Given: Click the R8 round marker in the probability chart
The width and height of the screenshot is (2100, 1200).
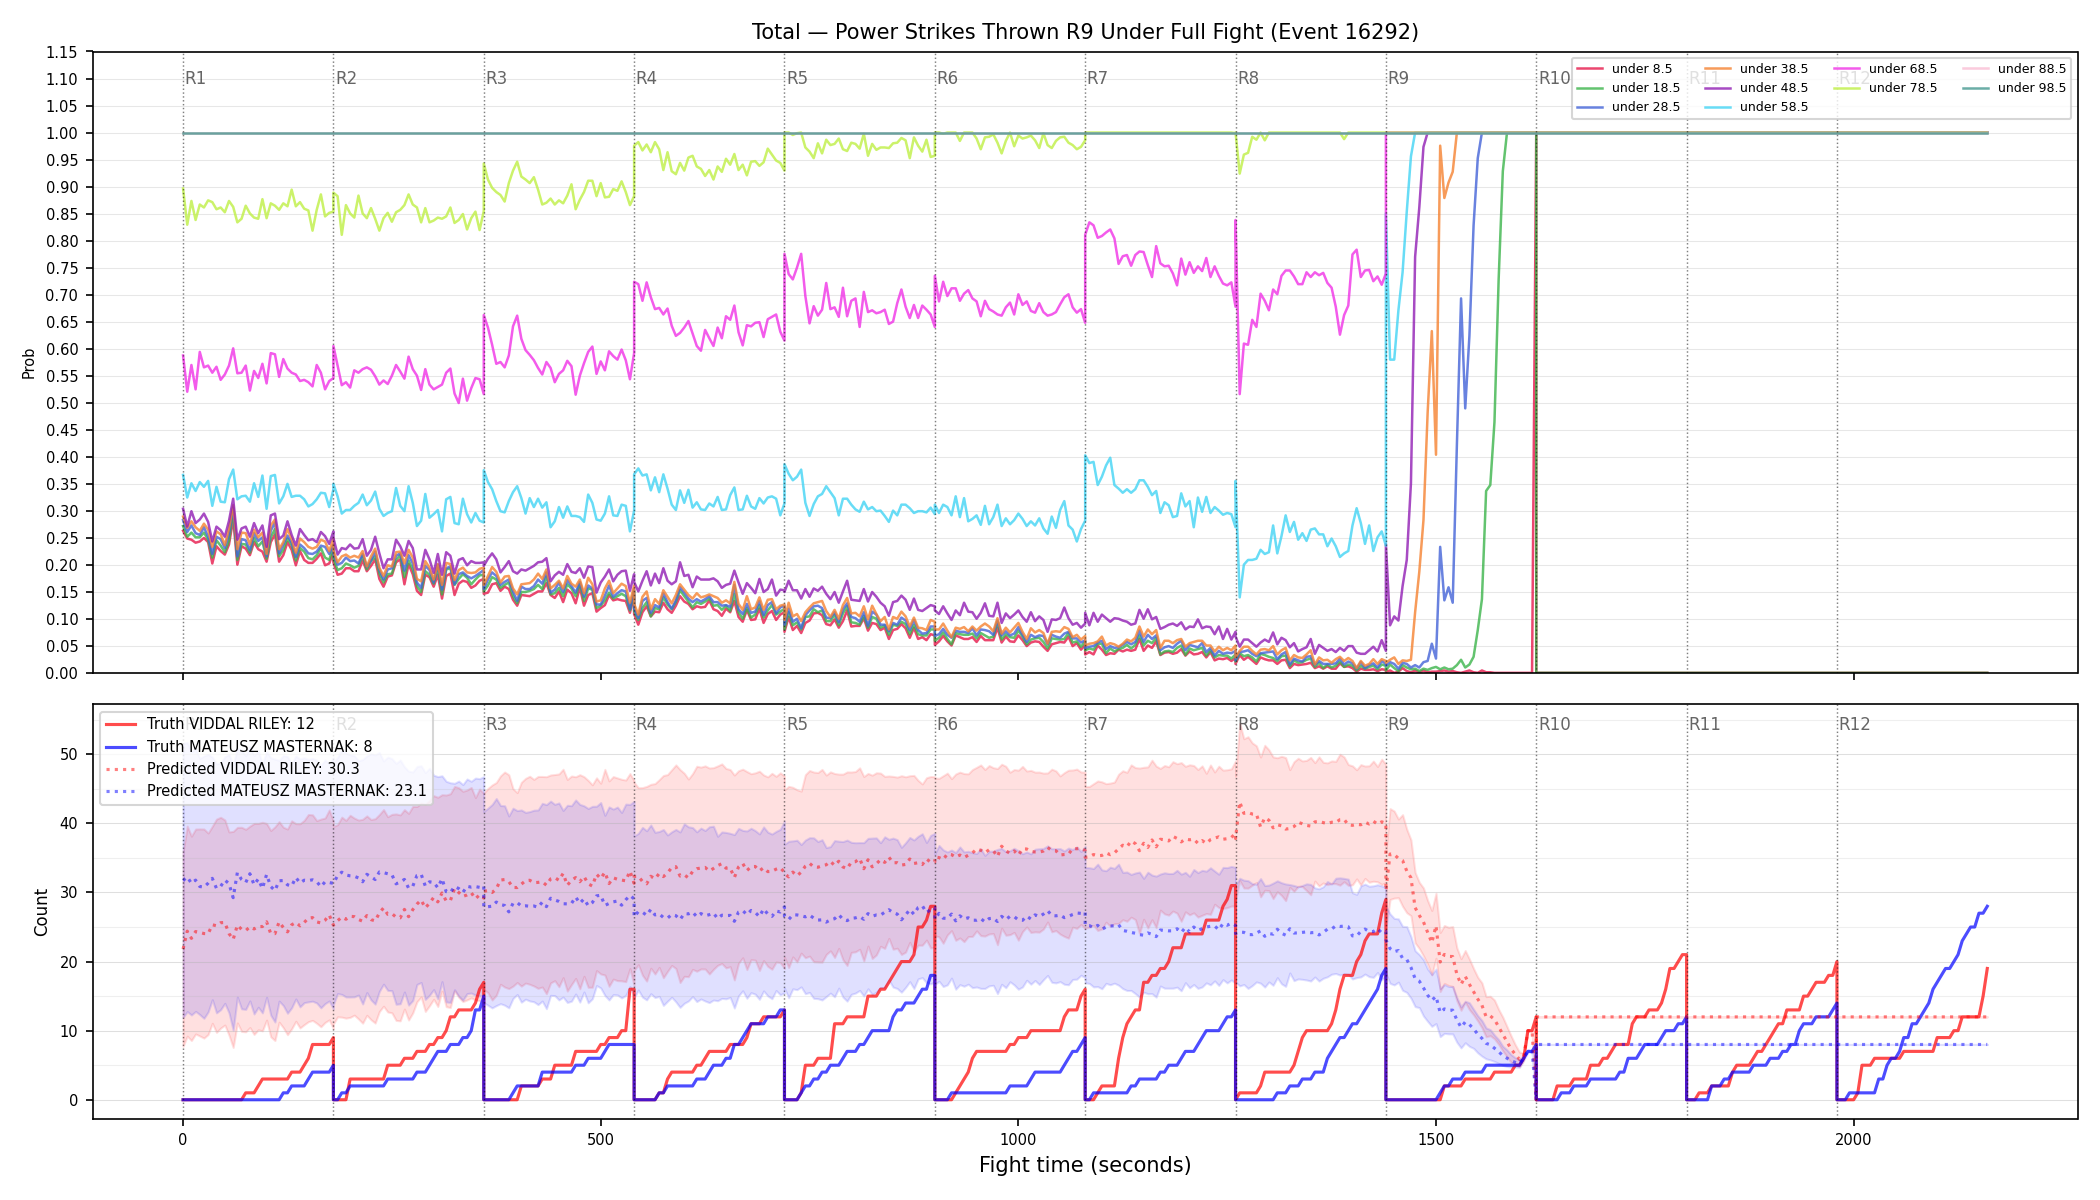Looking at the screenshot, I should click(x=1248, y=78).
